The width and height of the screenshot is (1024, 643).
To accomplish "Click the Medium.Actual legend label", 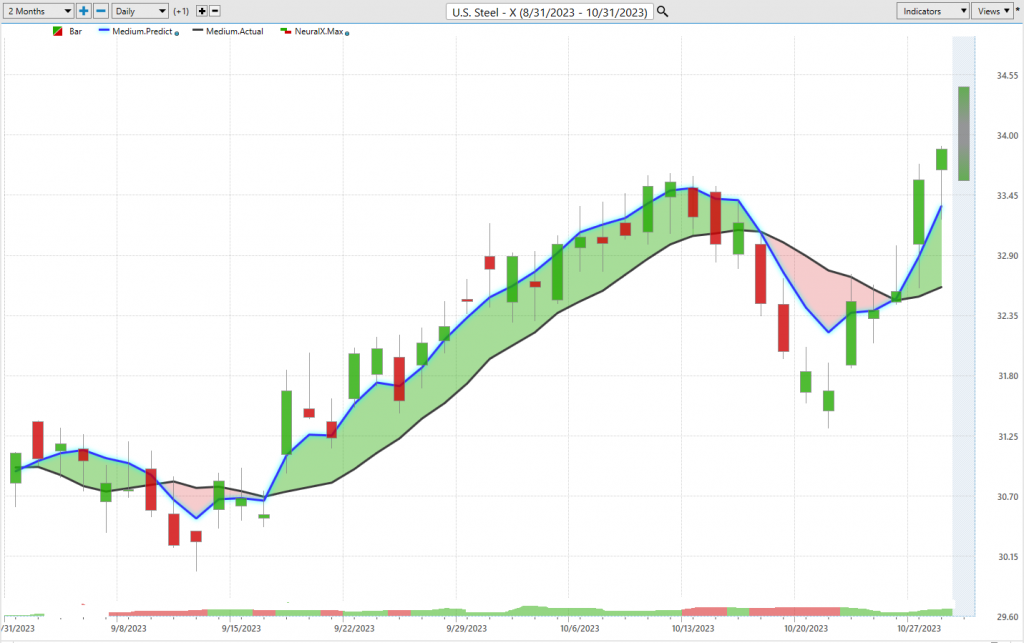I will (x=234, y=31).
